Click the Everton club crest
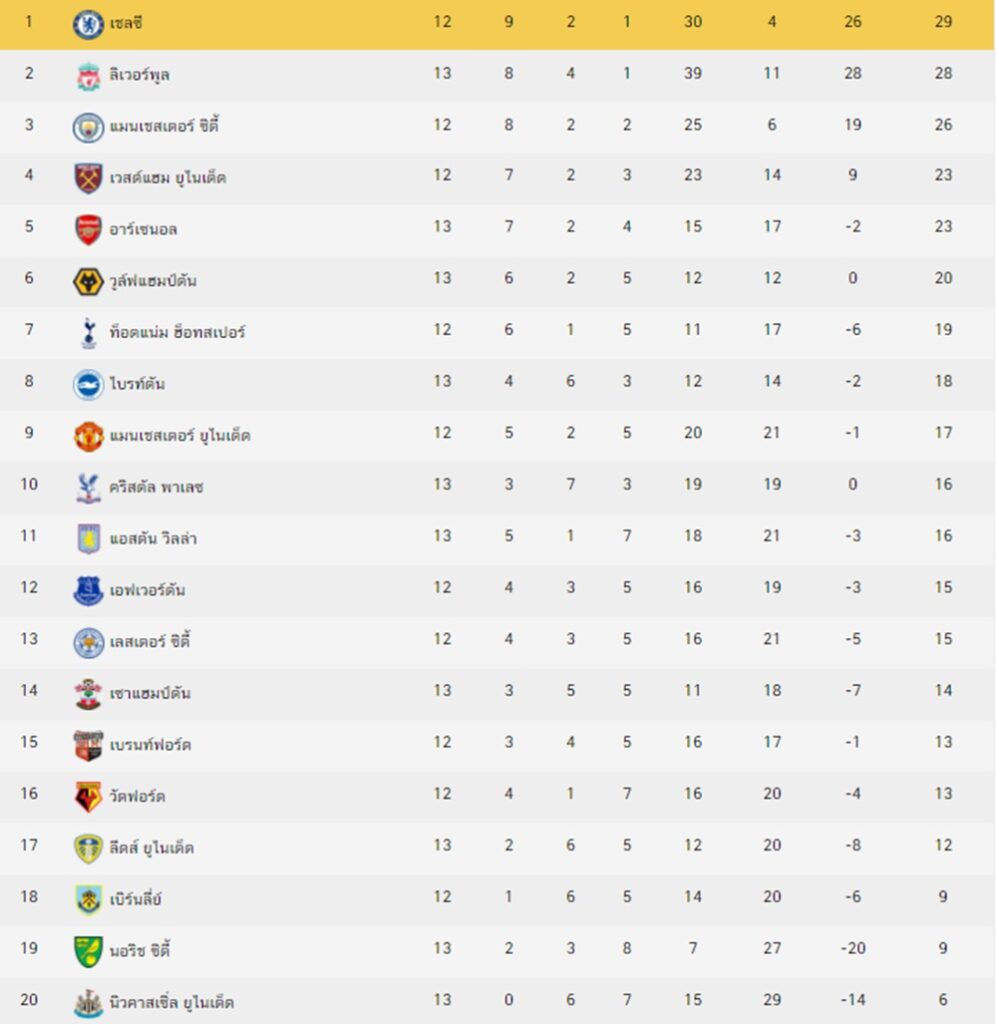Screen dimensions: 997x1024 (x=88, y=591)
